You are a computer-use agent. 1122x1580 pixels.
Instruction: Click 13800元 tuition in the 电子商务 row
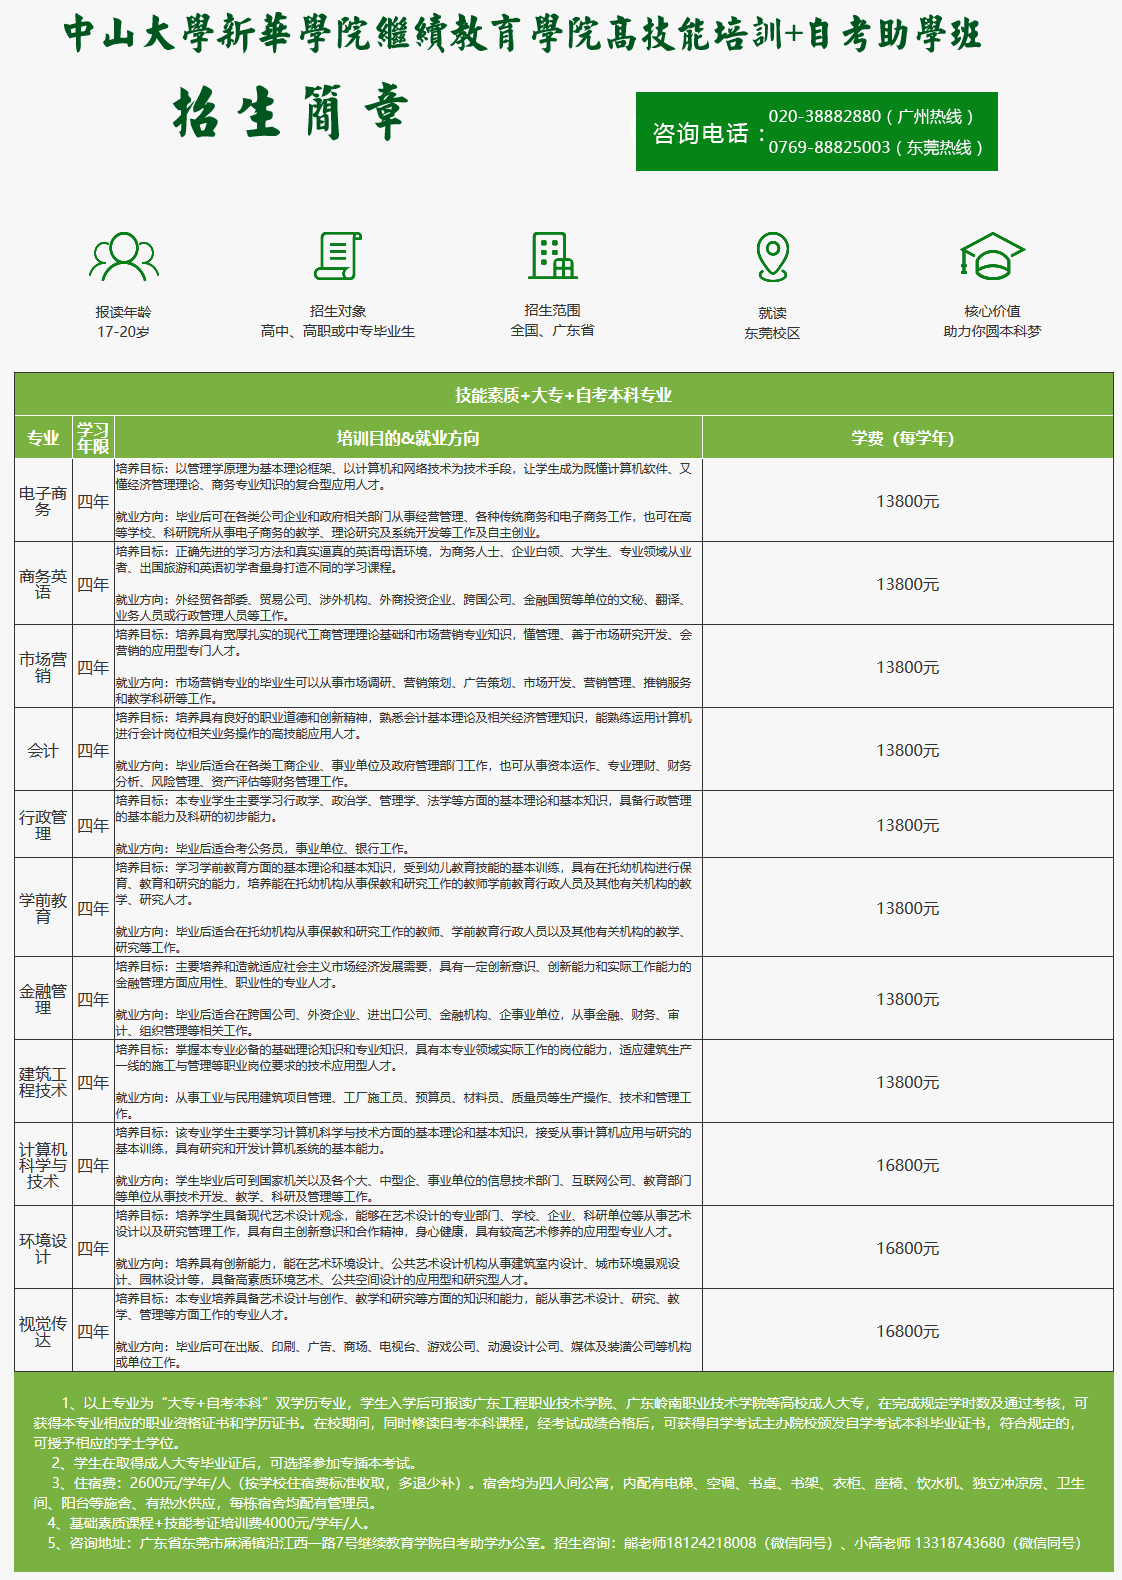click(908, 501)
